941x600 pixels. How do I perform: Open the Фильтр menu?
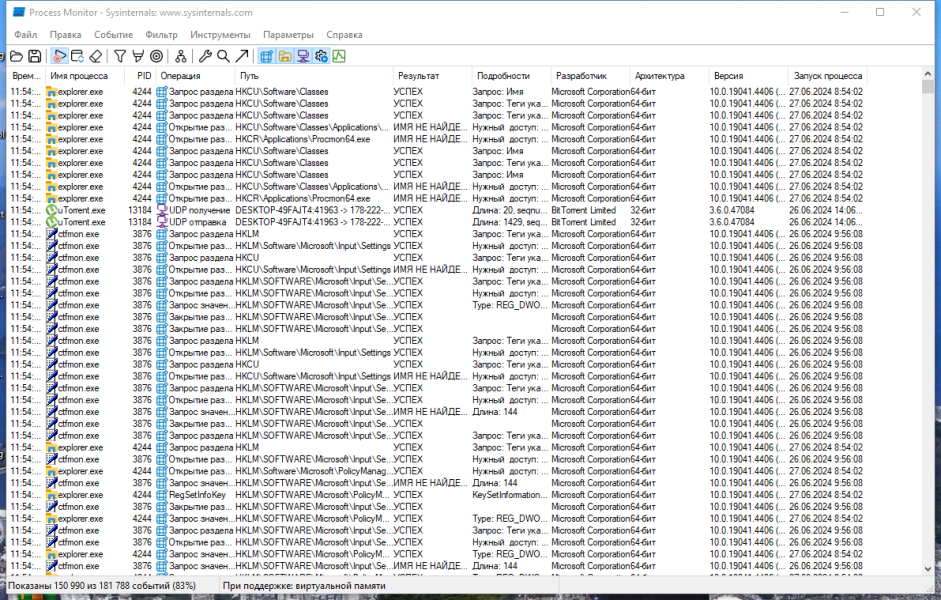point(161,35)
